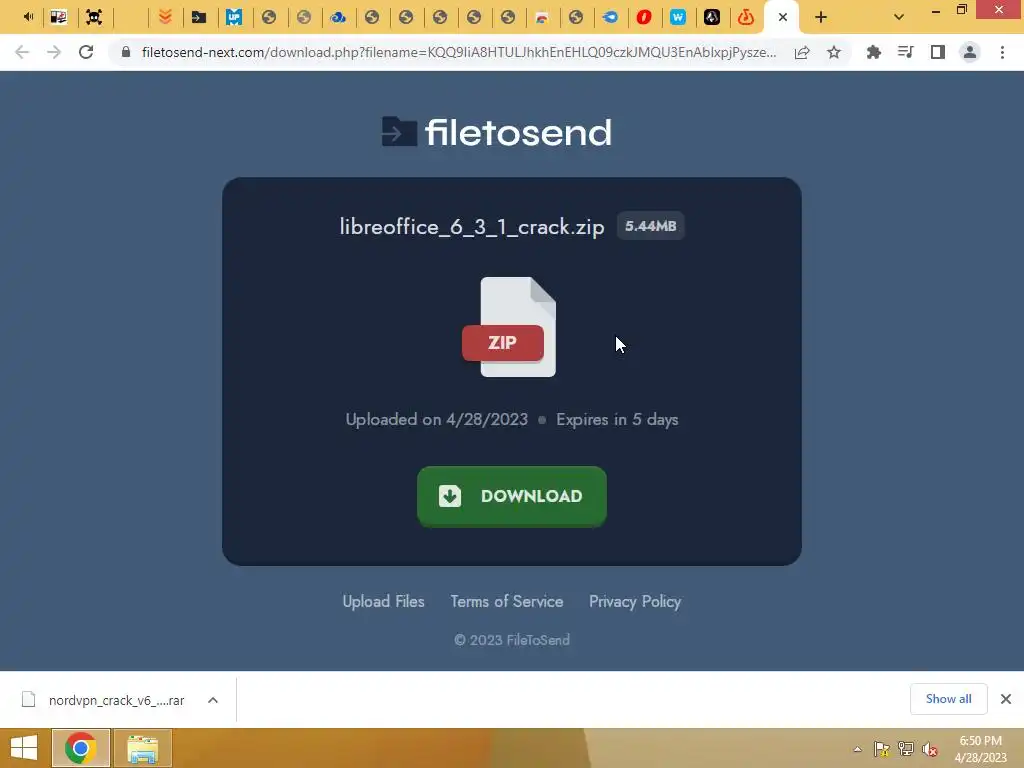The height and width of the screenshot is (768, 1024).
Task: Open the Windows Start button
Action: [x=24, y=748]
